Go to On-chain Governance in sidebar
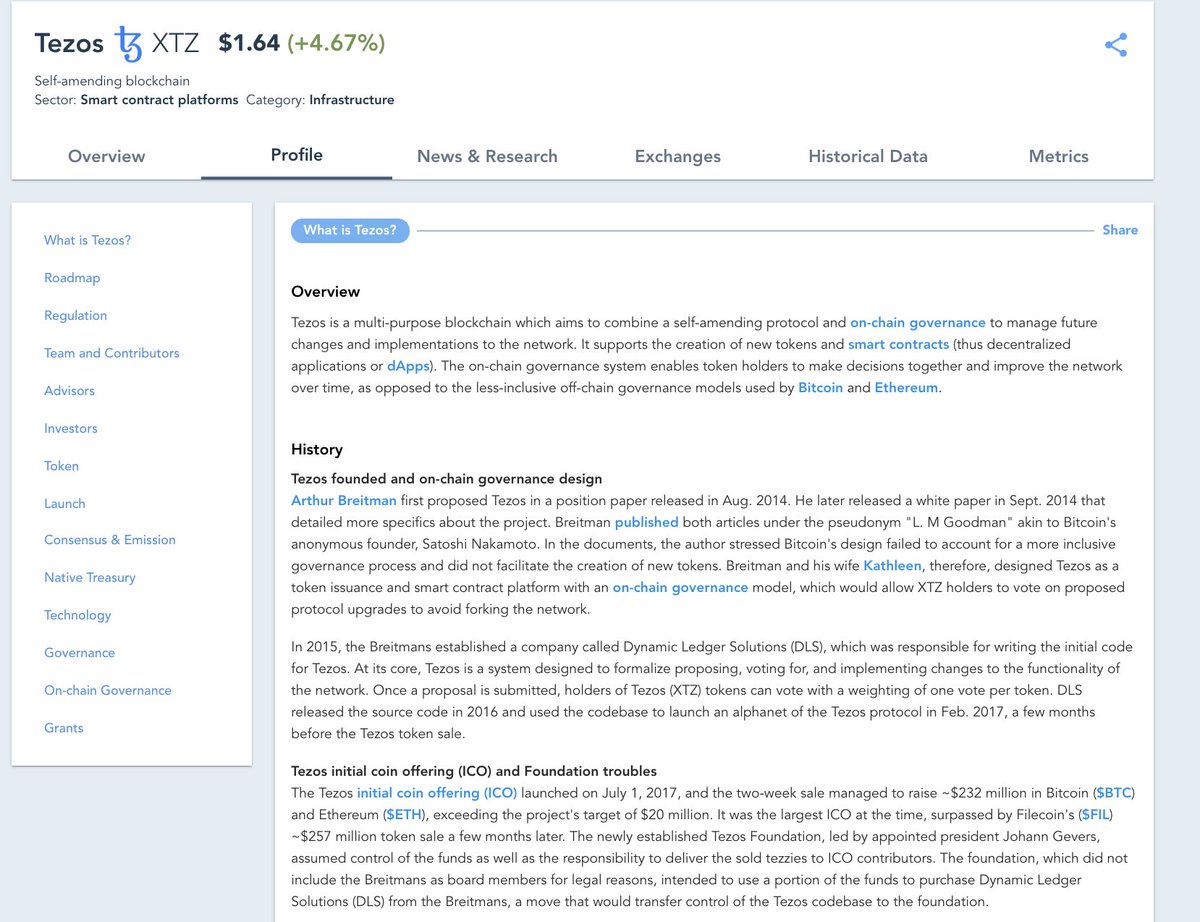This screenshot has width=1200, height=922. [108, 690]
